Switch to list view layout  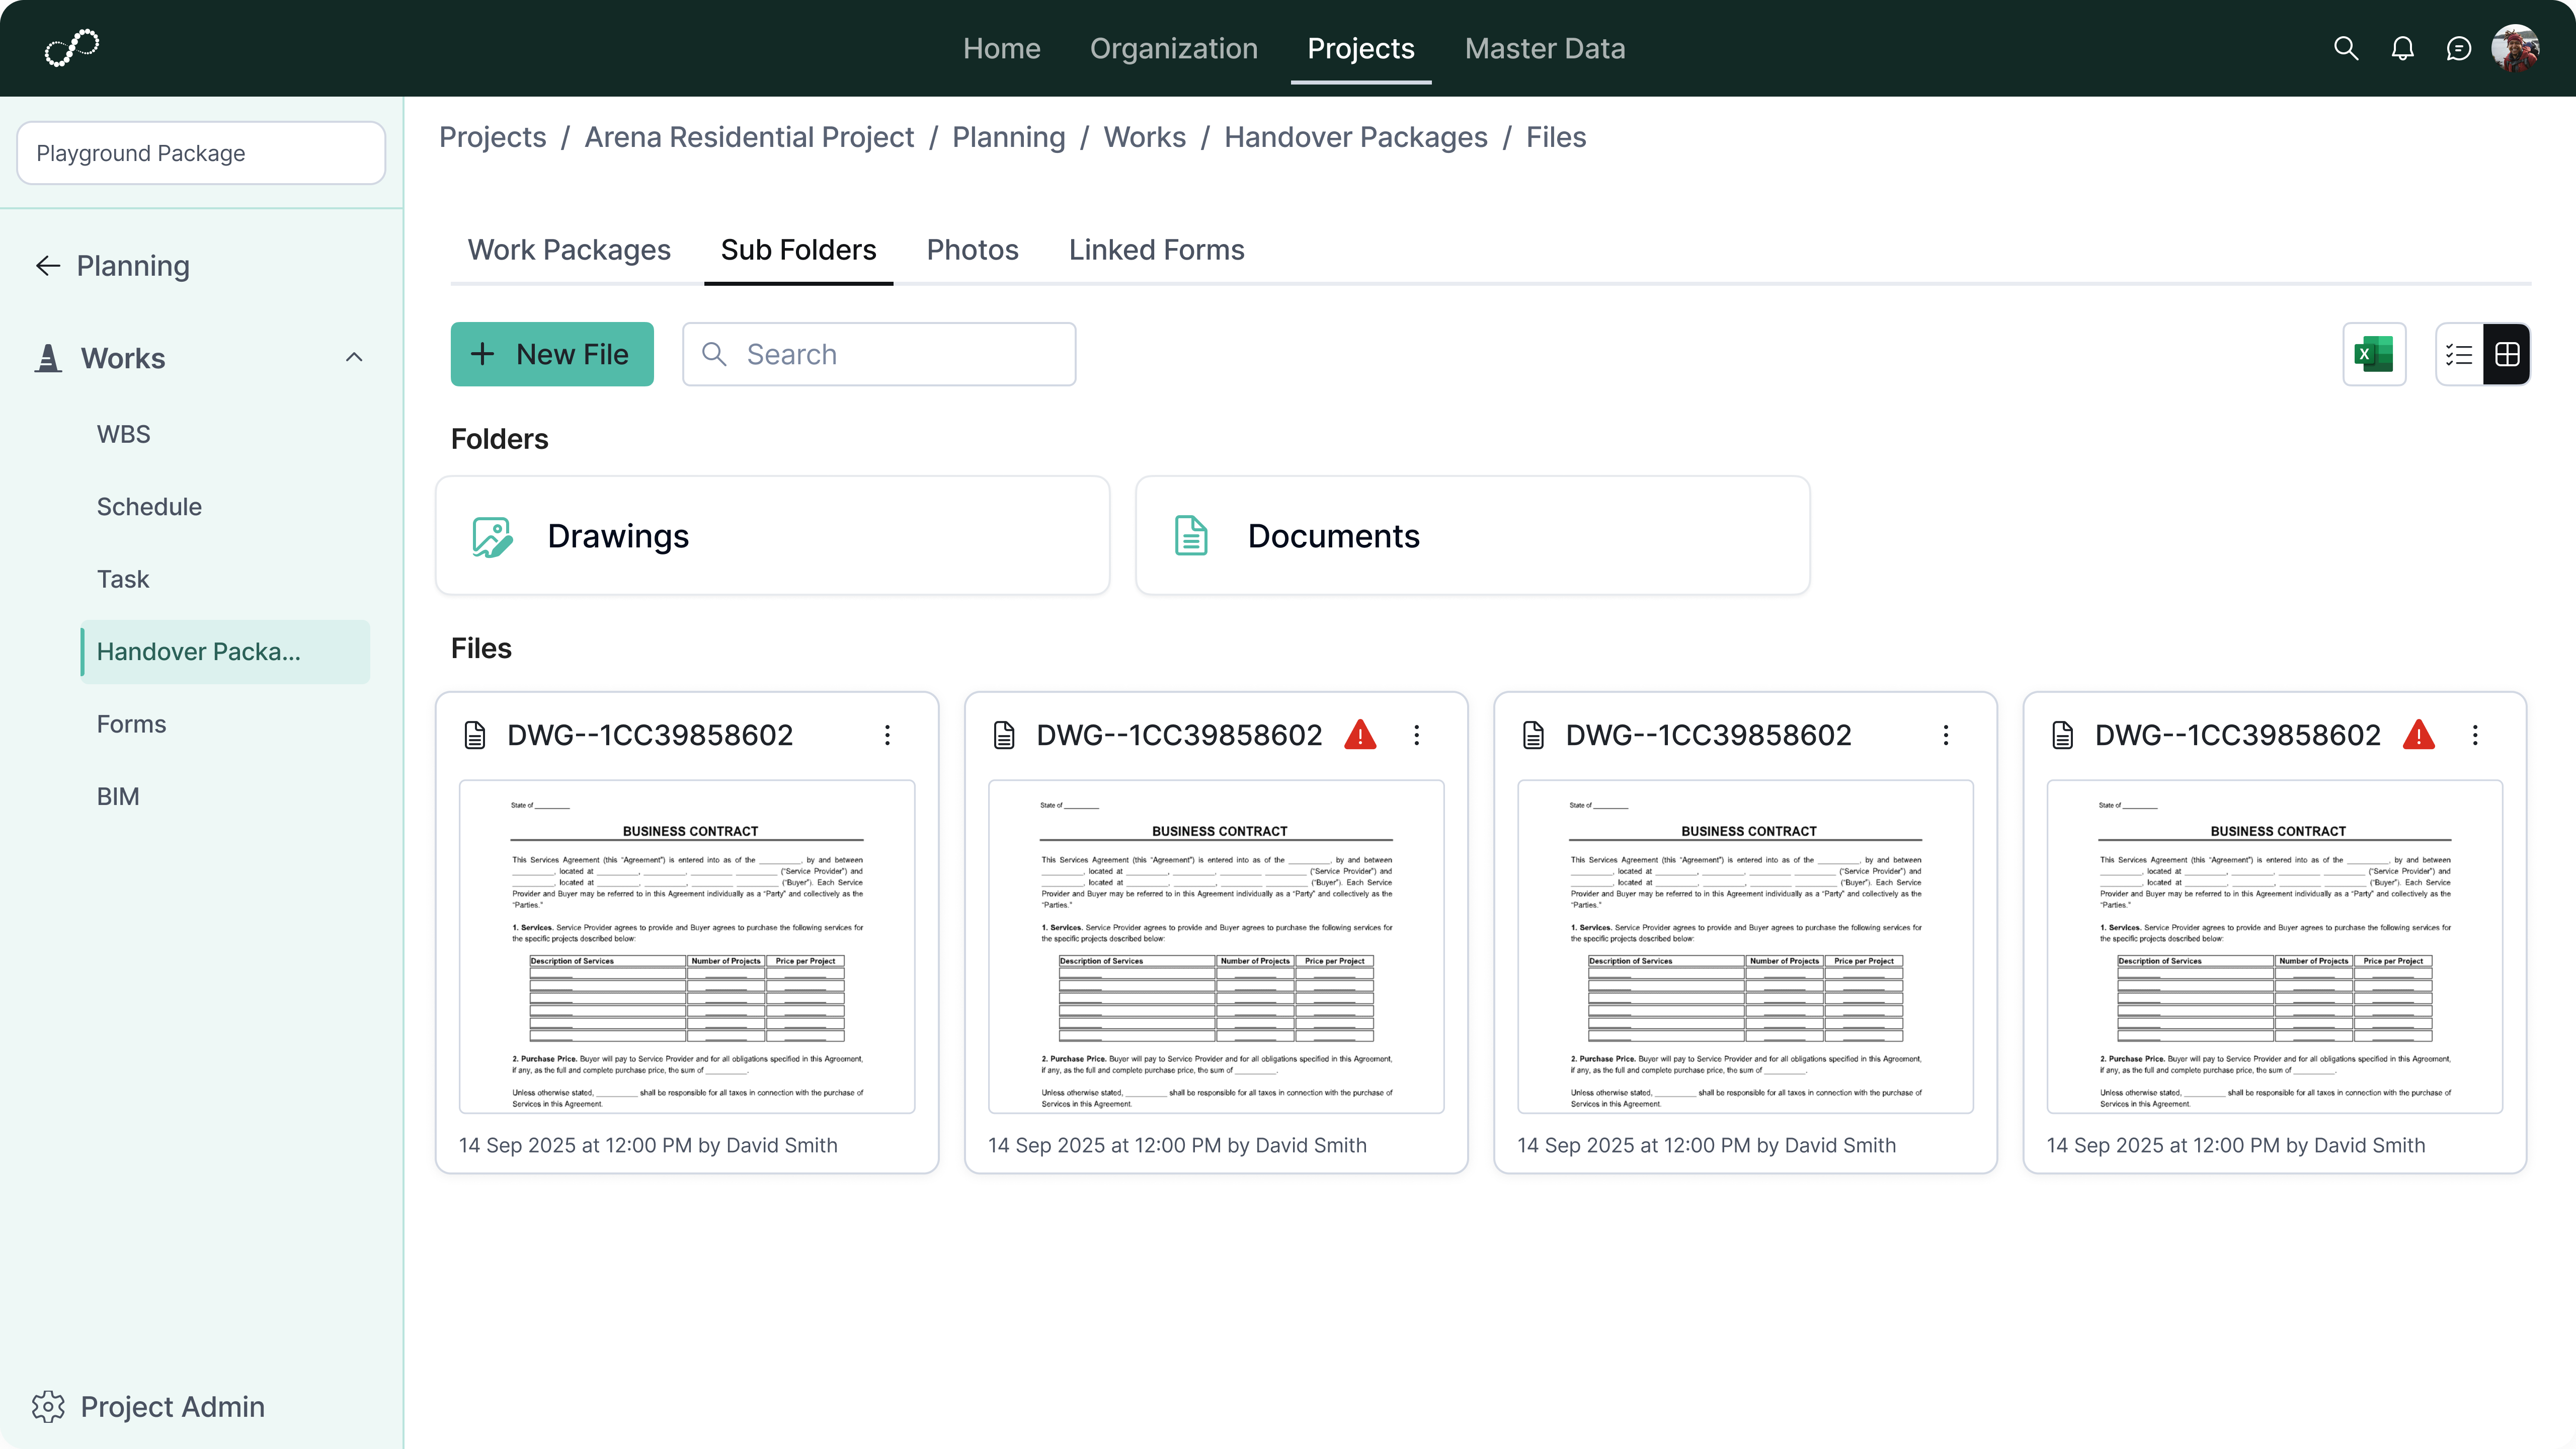[x=2459, y=354]
